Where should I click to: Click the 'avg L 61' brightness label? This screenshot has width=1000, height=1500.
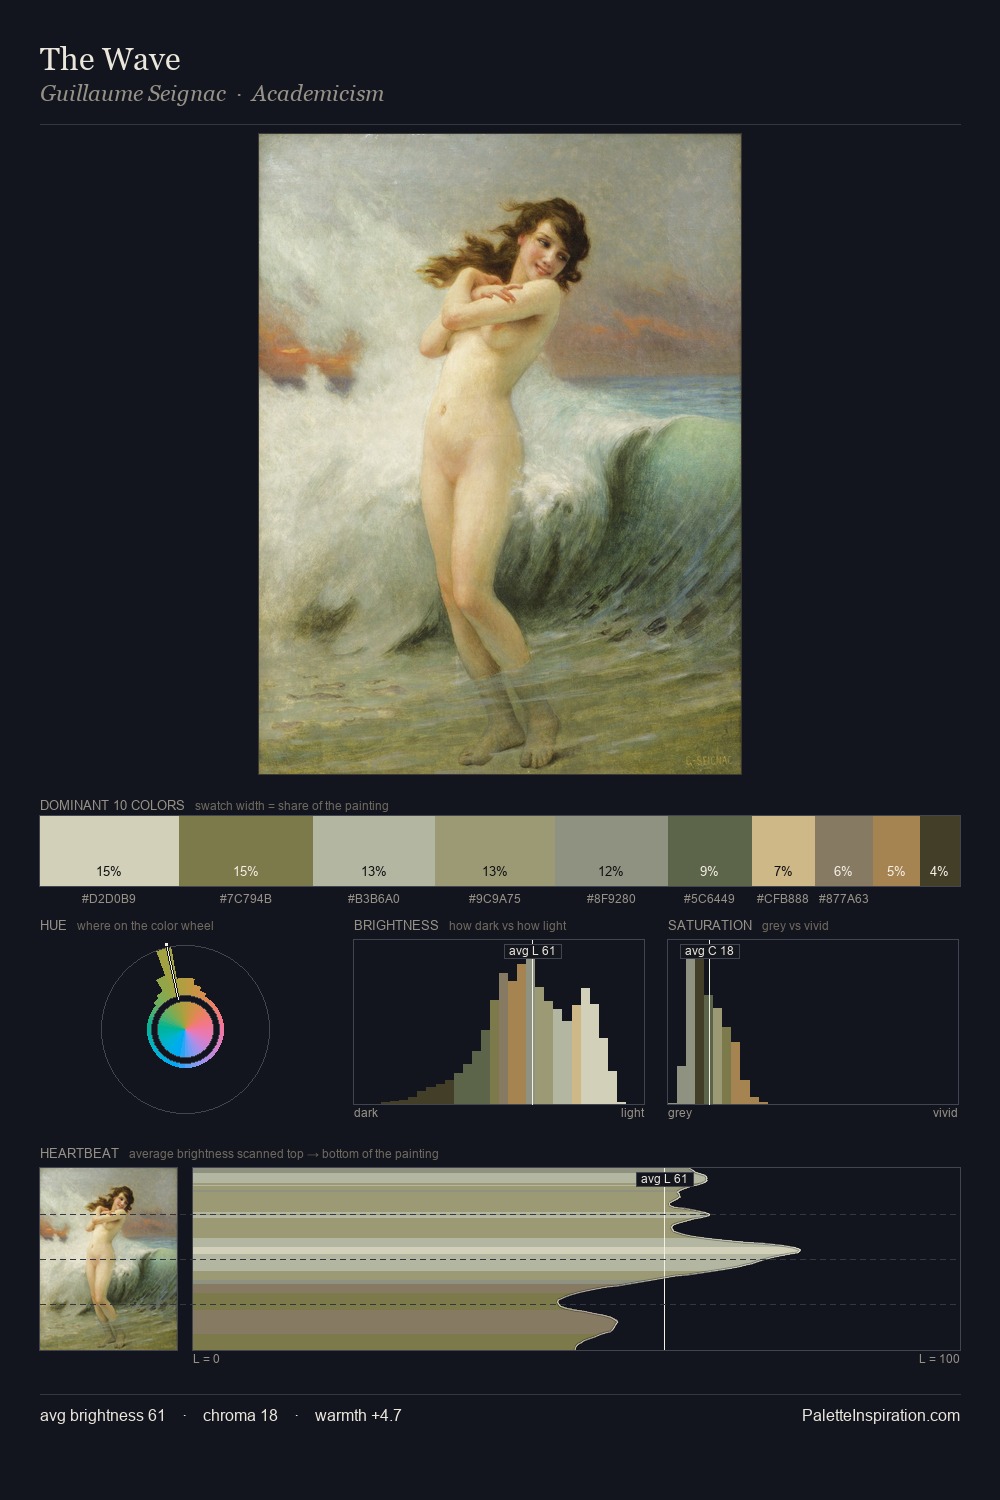tap(532, 951)
